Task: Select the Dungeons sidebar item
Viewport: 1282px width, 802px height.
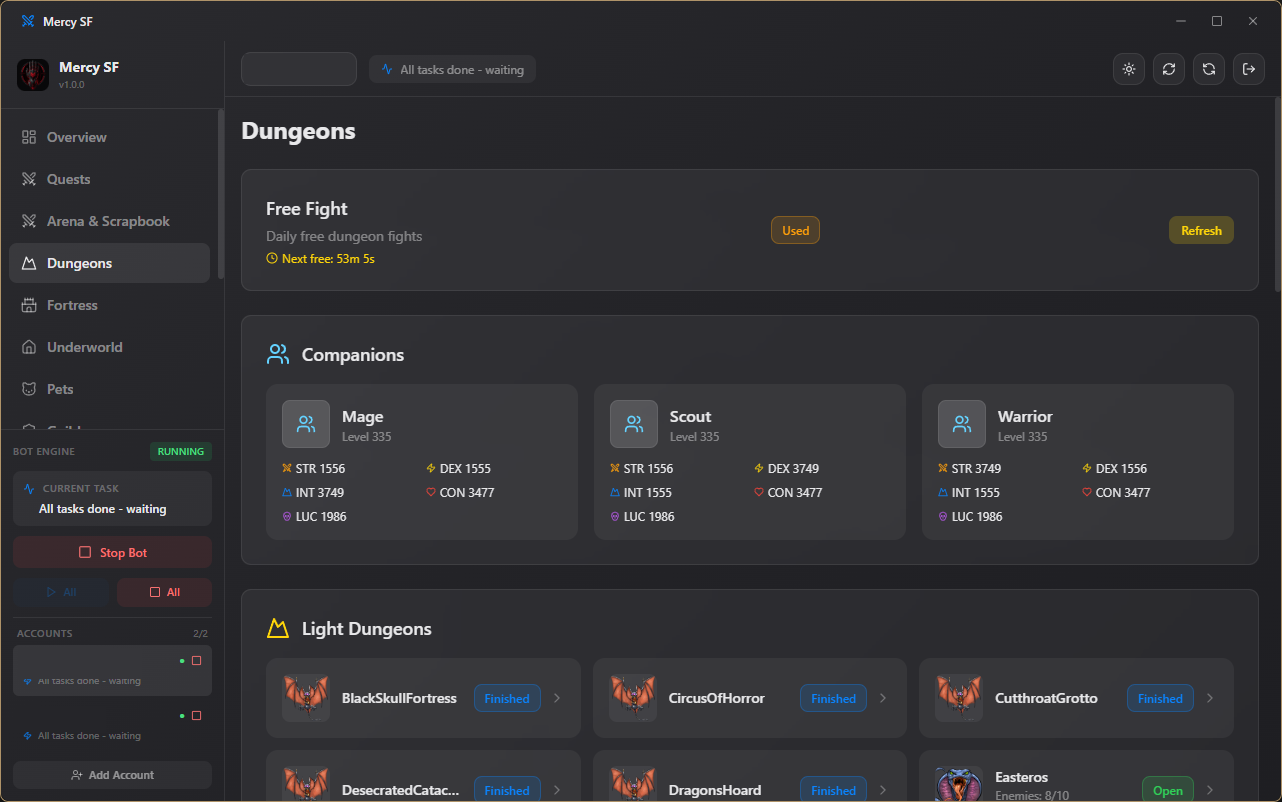Action: (109, 263)
